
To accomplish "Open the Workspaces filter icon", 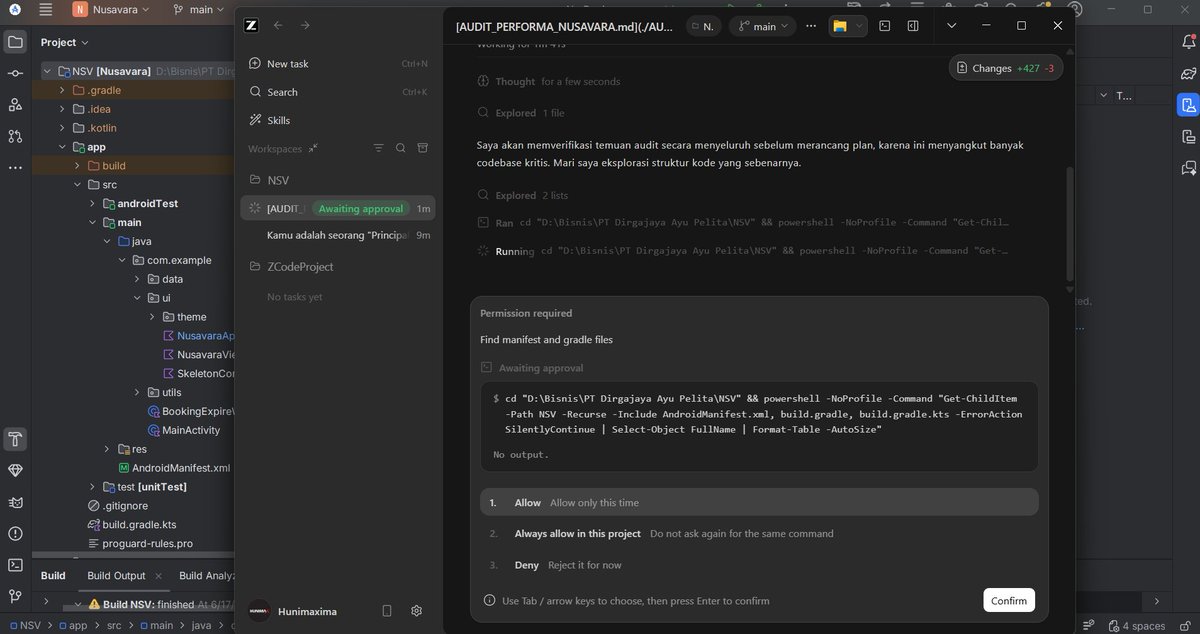I will (x=378, y=148).
